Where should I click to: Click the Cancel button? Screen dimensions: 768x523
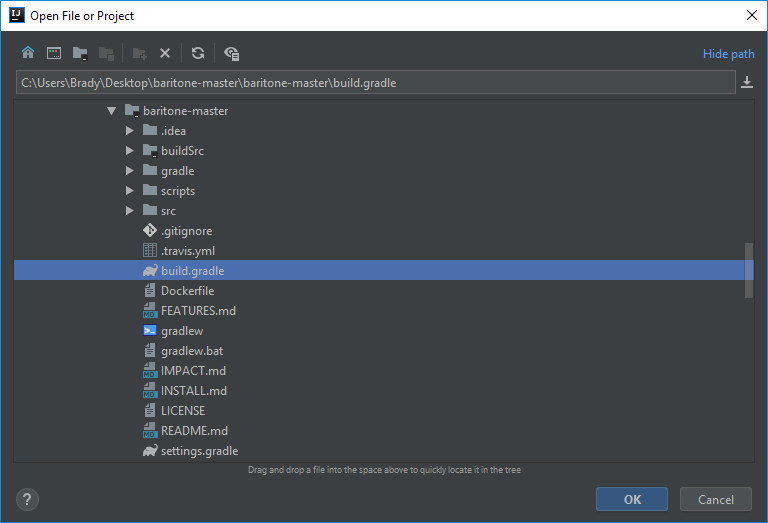[x=716, y=499]
